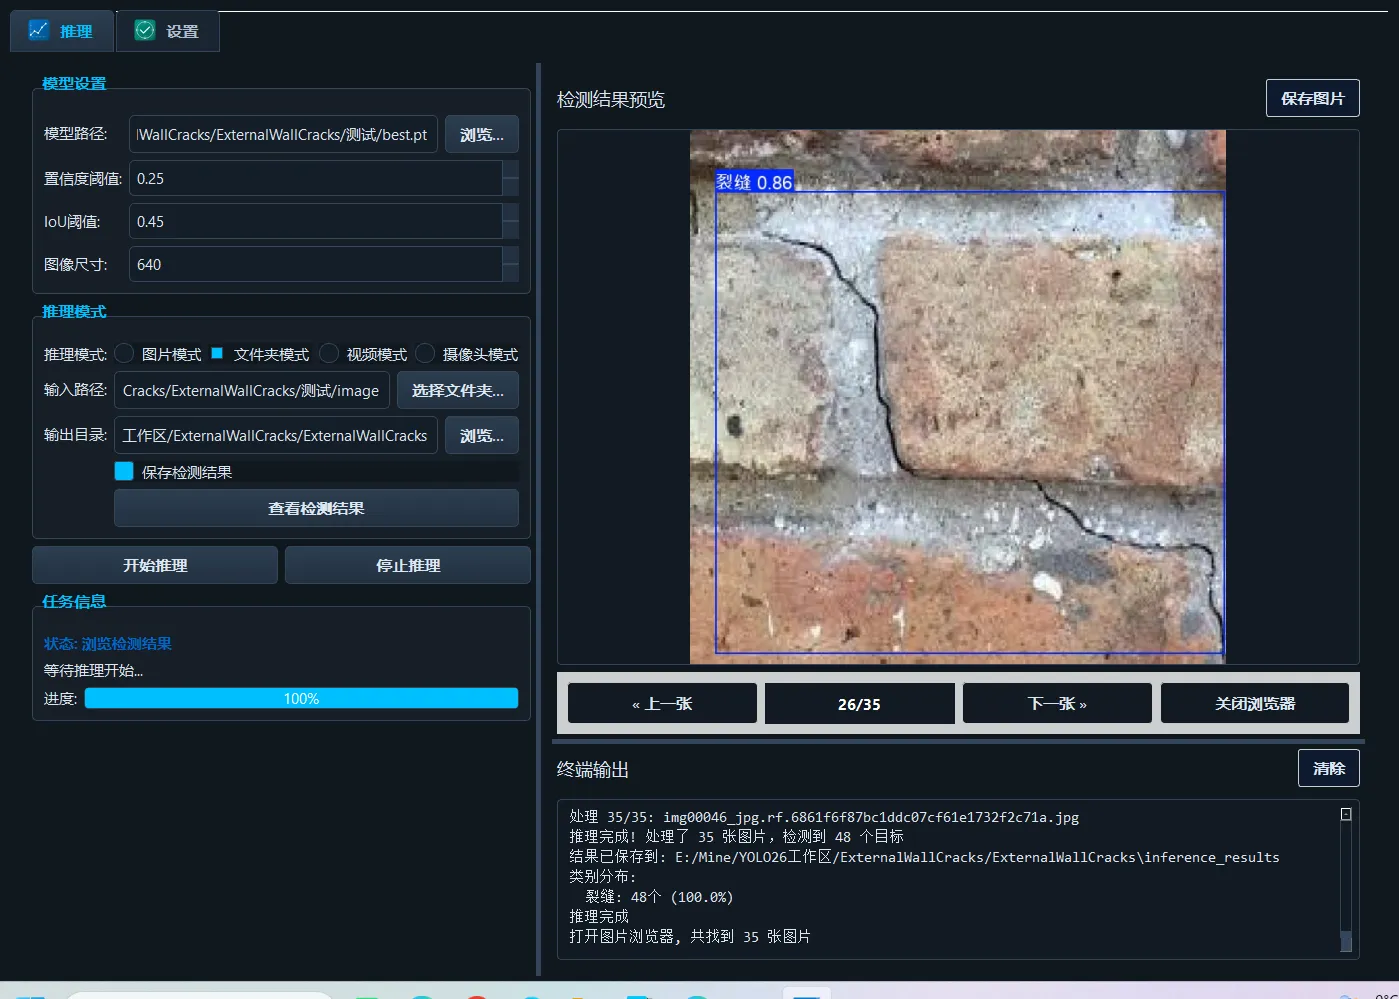Go to previous image with « 上一张
The width and height of the screenshot is (1399, 999).
pos(662,703)
